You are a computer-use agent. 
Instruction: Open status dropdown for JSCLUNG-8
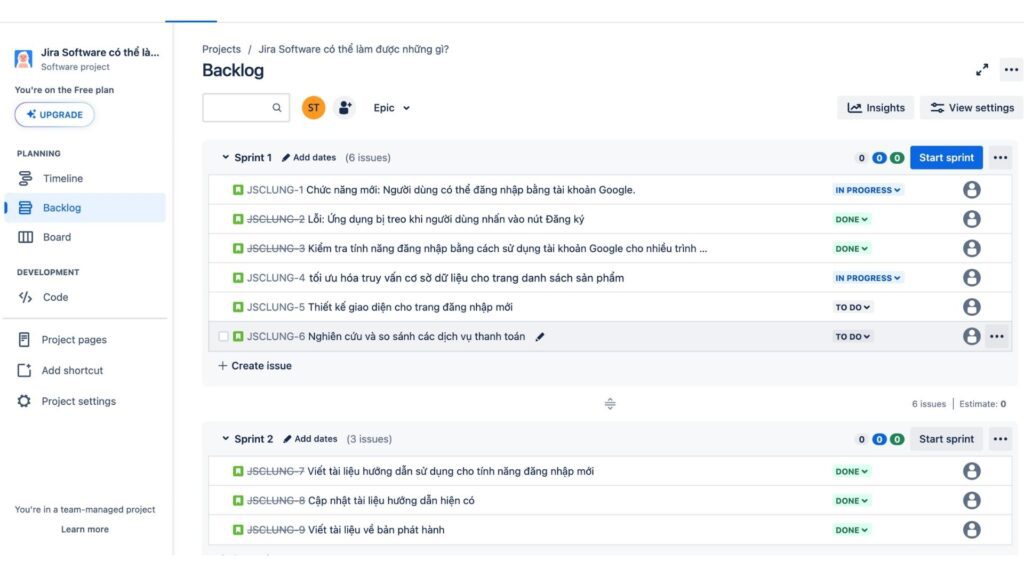852,501
